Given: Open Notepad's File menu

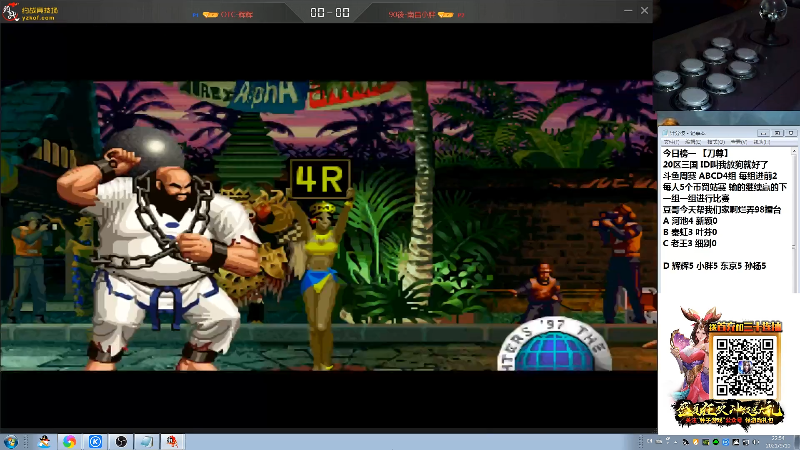Looking at the screenshot, I should point(671,142).
